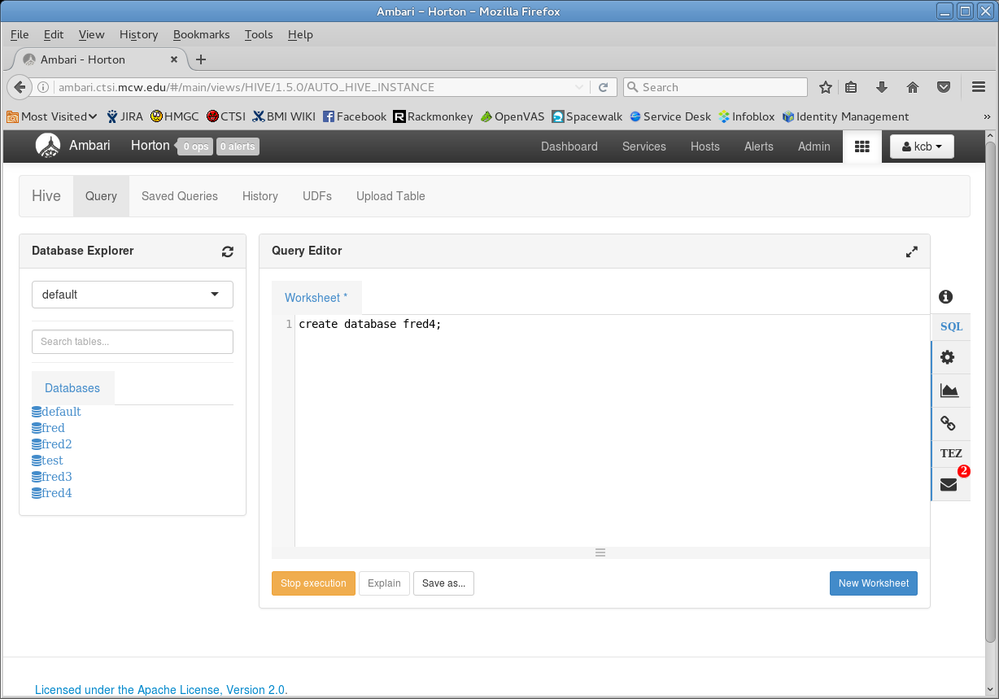Click the Stop execution button
999x699 pixels.
(x=313, y=583)
